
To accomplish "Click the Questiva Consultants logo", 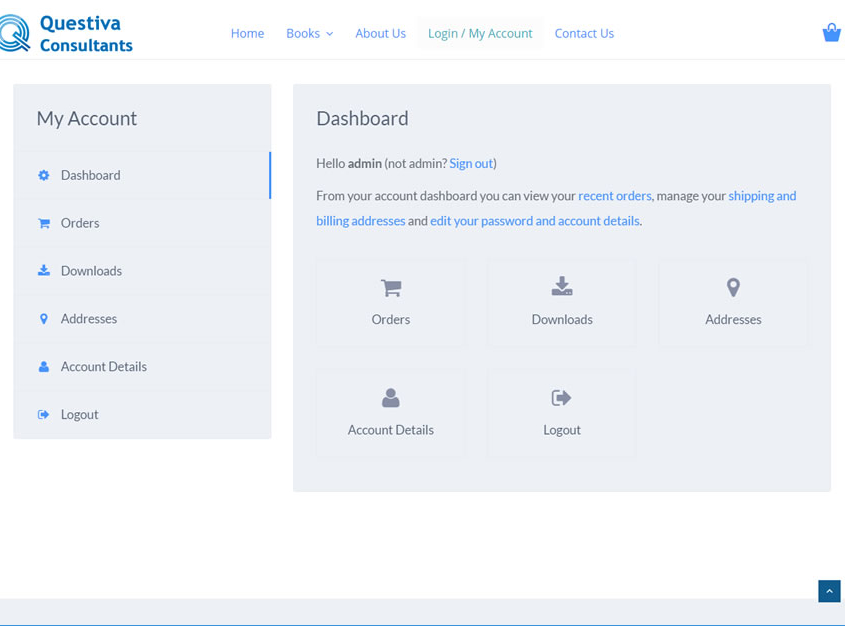I will pos(68,33).
